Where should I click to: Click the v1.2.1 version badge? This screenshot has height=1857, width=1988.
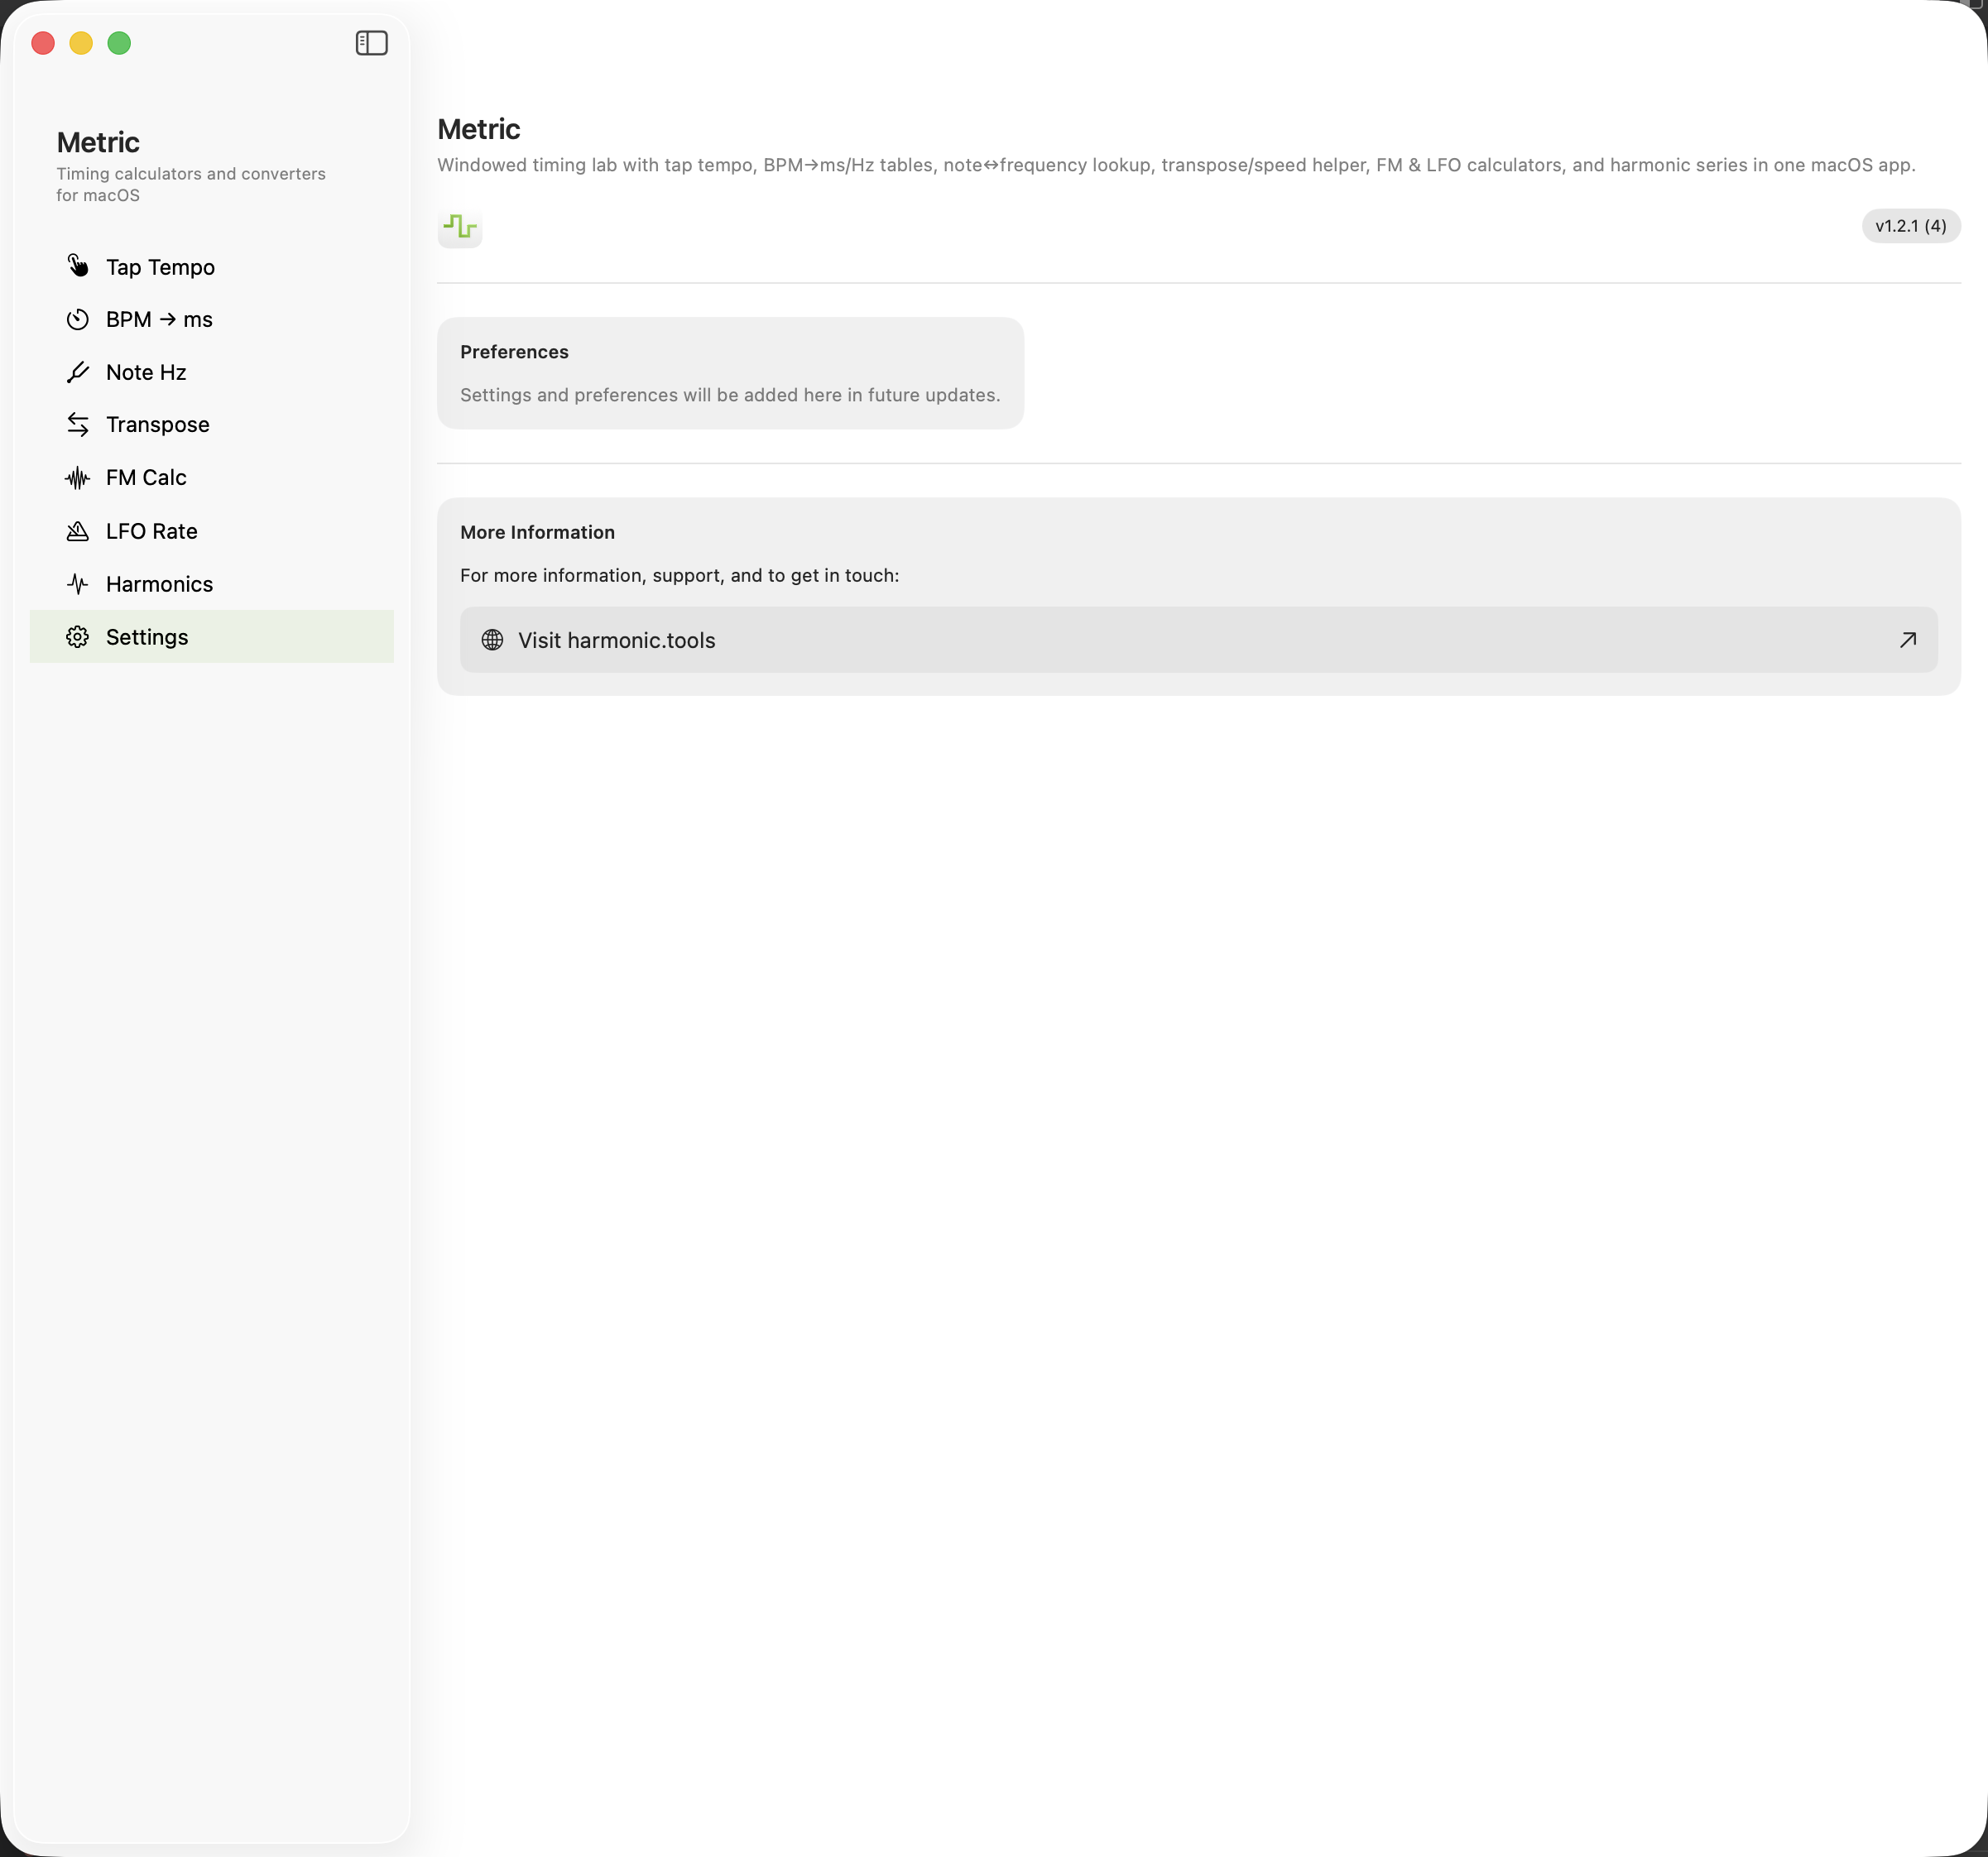[1911, 226]
